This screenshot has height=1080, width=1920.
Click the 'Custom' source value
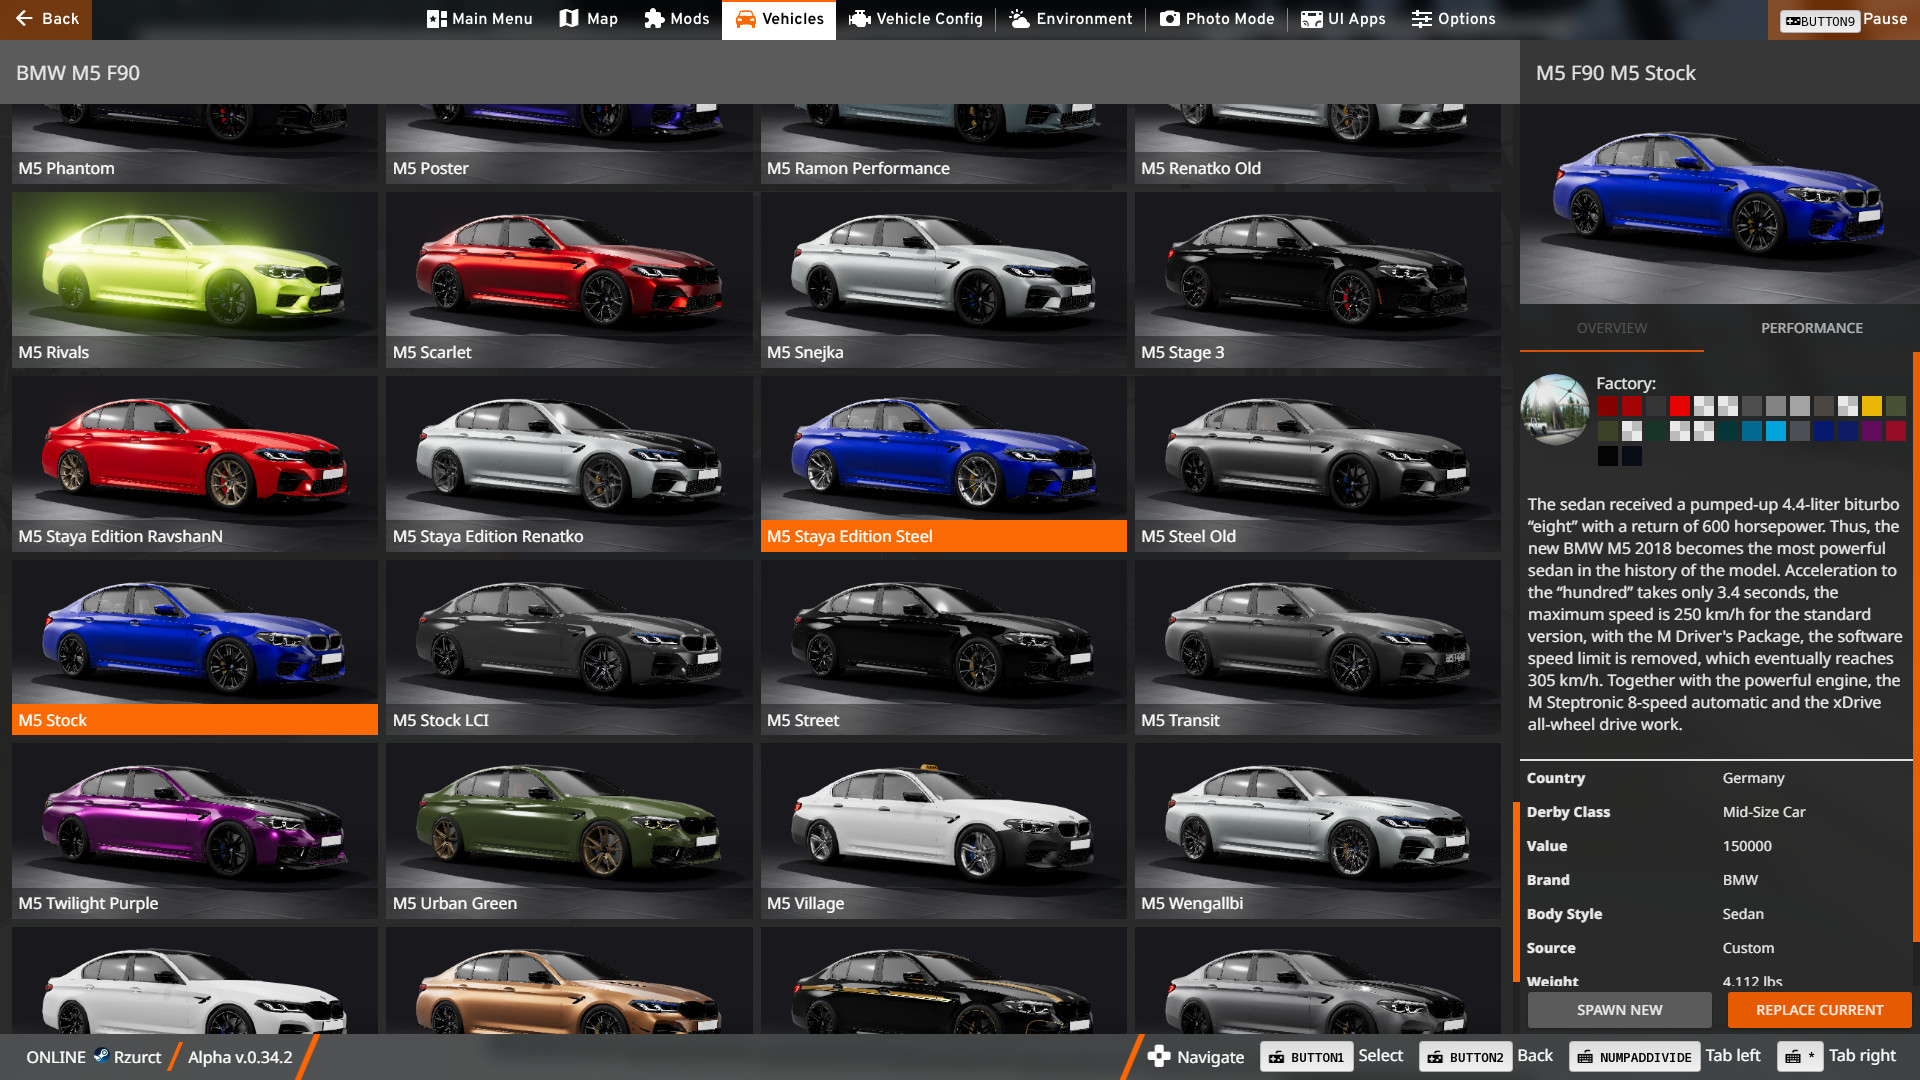(1748, 948)
